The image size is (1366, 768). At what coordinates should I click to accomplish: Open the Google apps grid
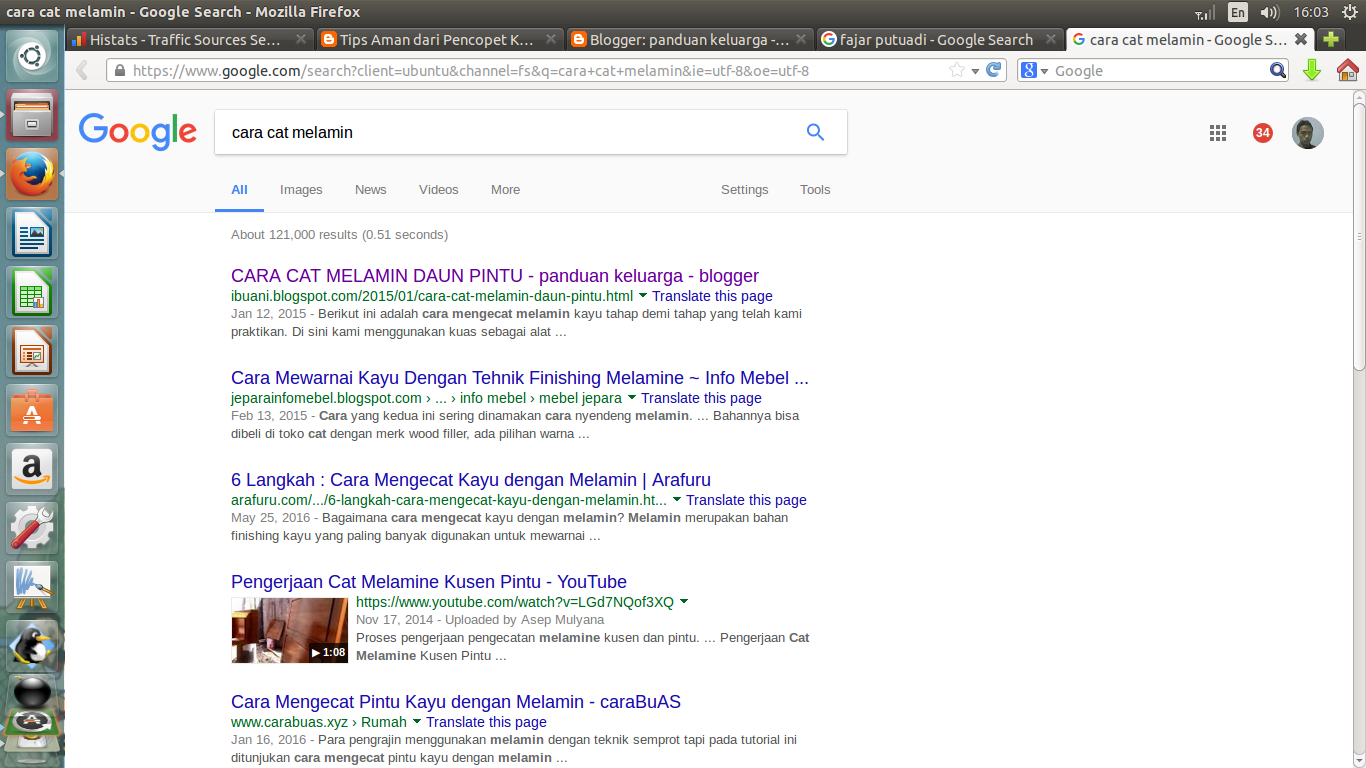tap(1217, 133)
